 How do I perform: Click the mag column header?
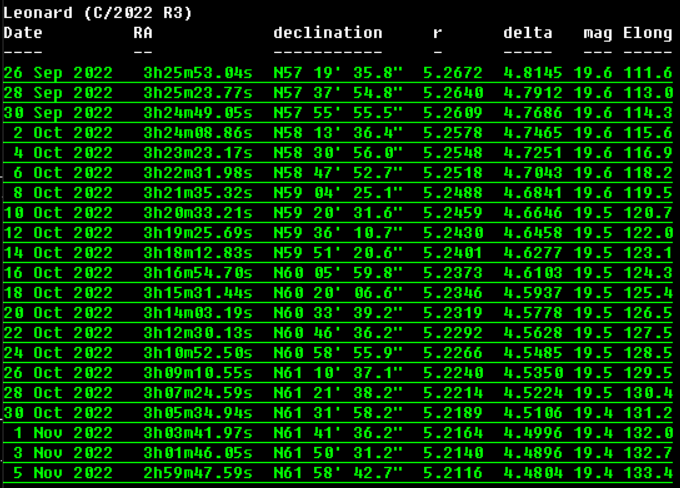(598, 33)
